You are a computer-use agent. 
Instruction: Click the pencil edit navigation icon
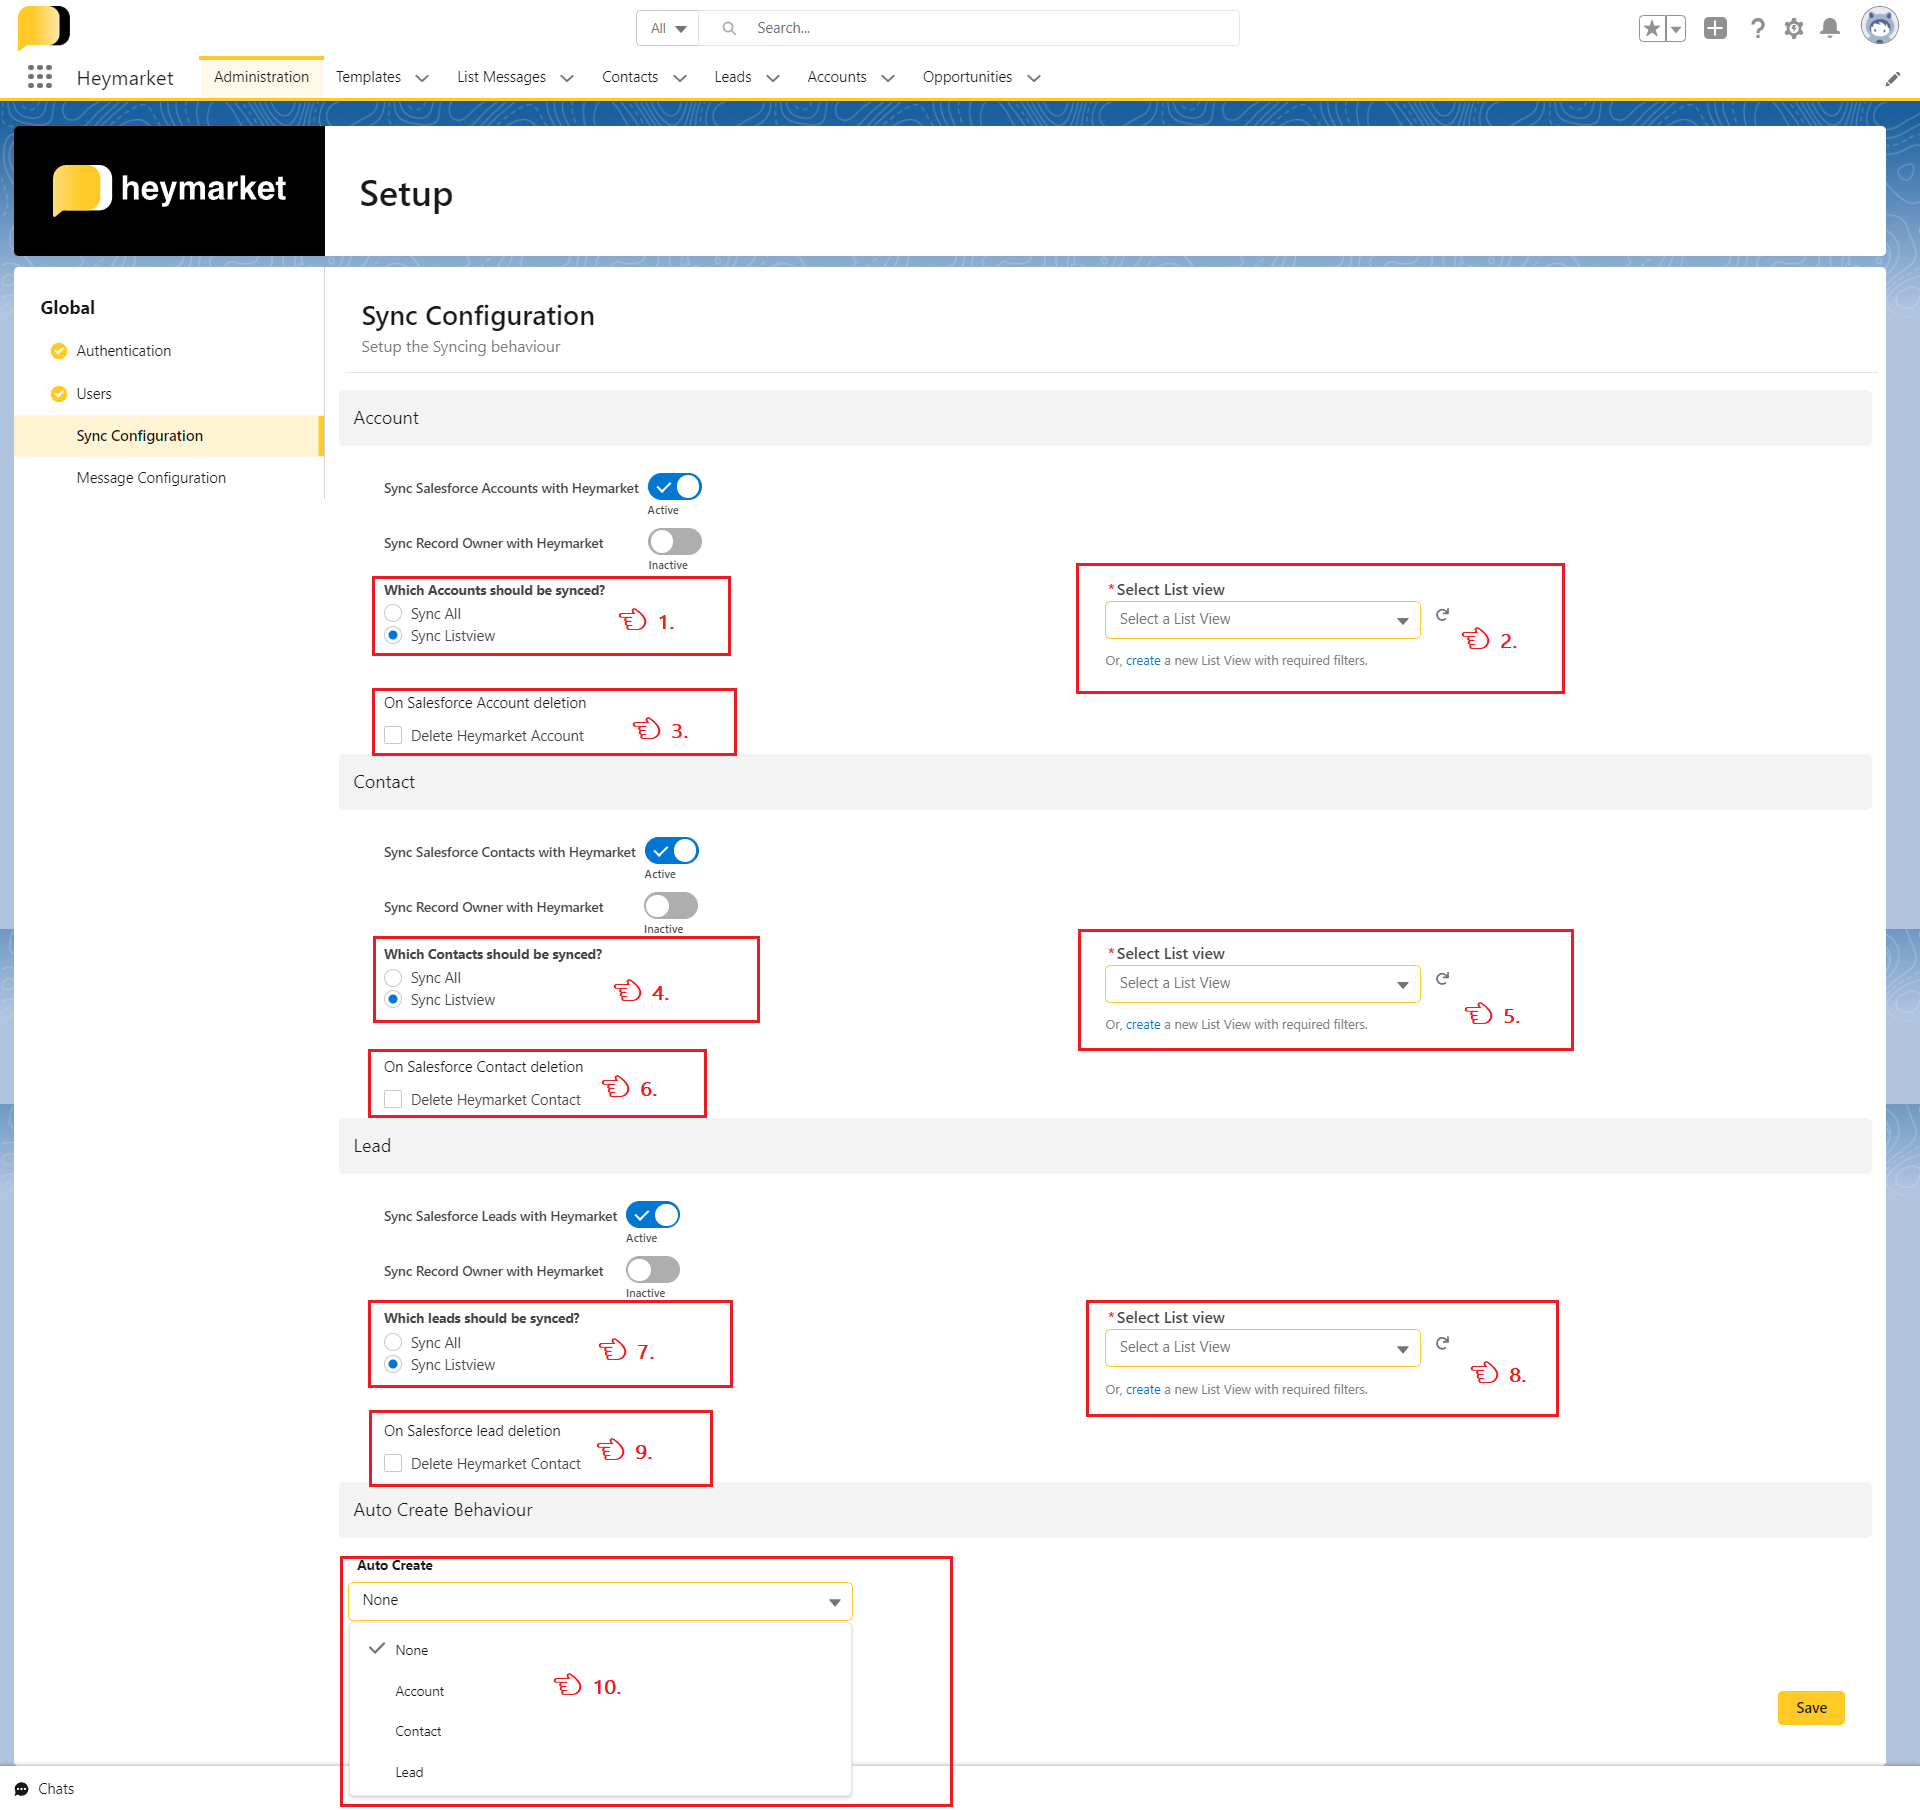pos(1893,78)
